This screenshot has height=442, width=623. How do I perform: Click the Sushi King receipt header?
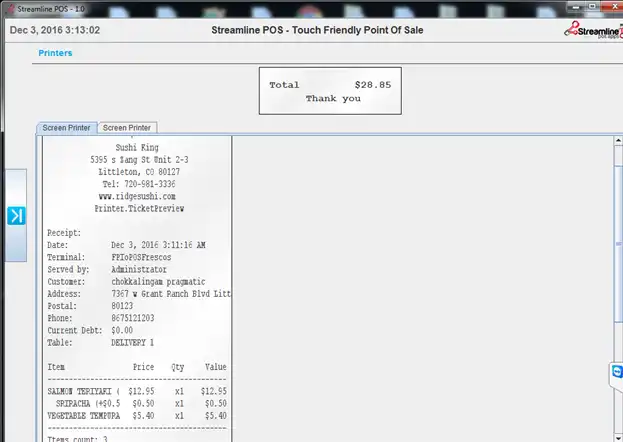137,147
